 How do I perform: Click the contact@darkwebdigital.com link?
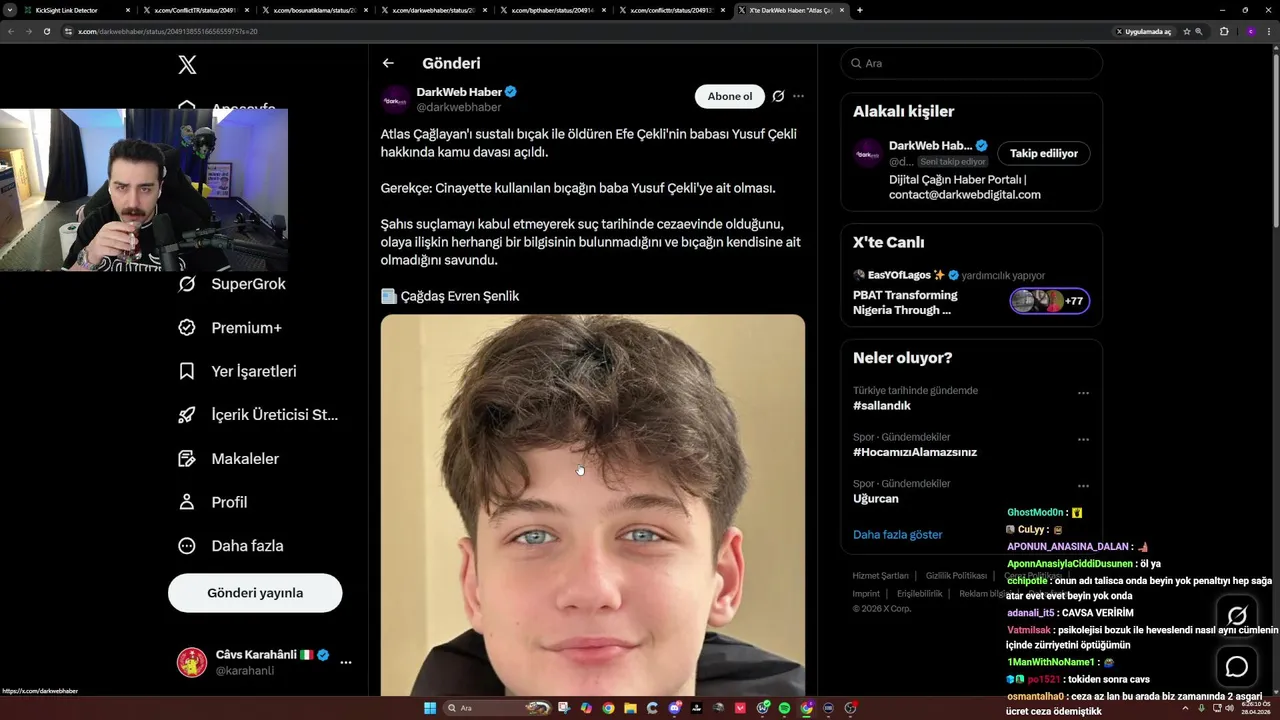965,195
